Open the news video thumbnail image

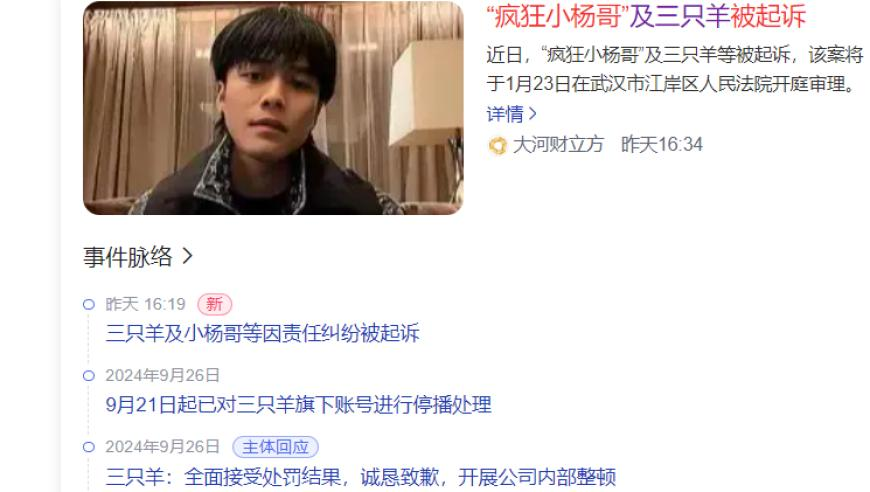click(x=273, y=108)
